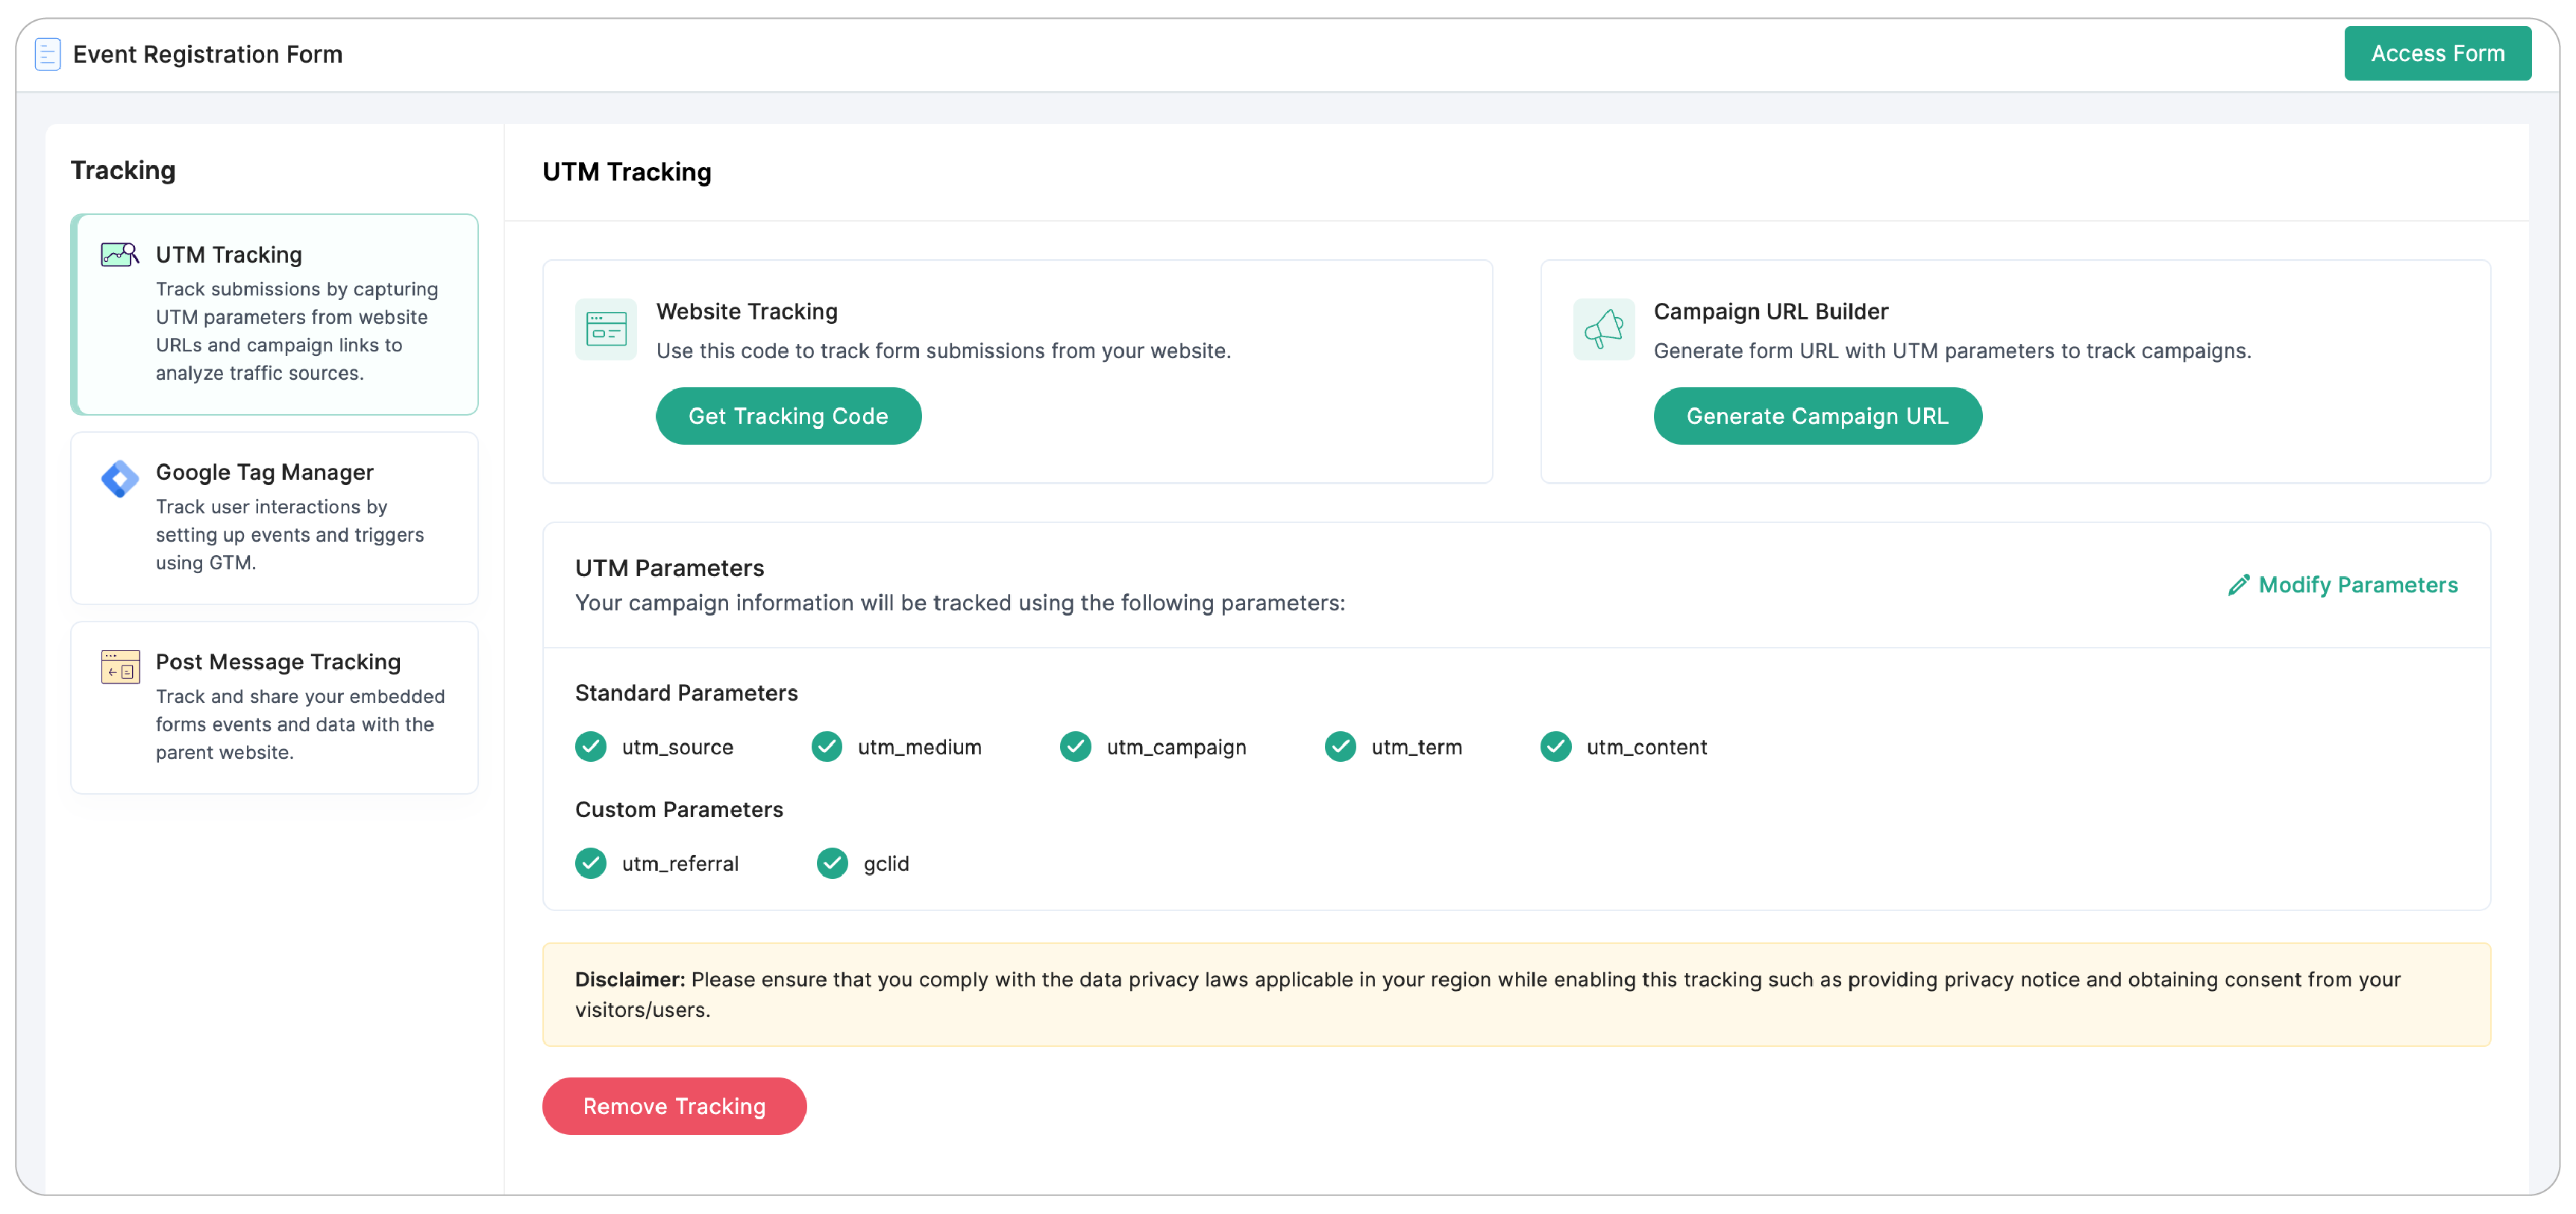This screenshot has height=1214, width=2576.
Task: Click the Website Tracking browser icon
Action: click(x=606, y=329)
